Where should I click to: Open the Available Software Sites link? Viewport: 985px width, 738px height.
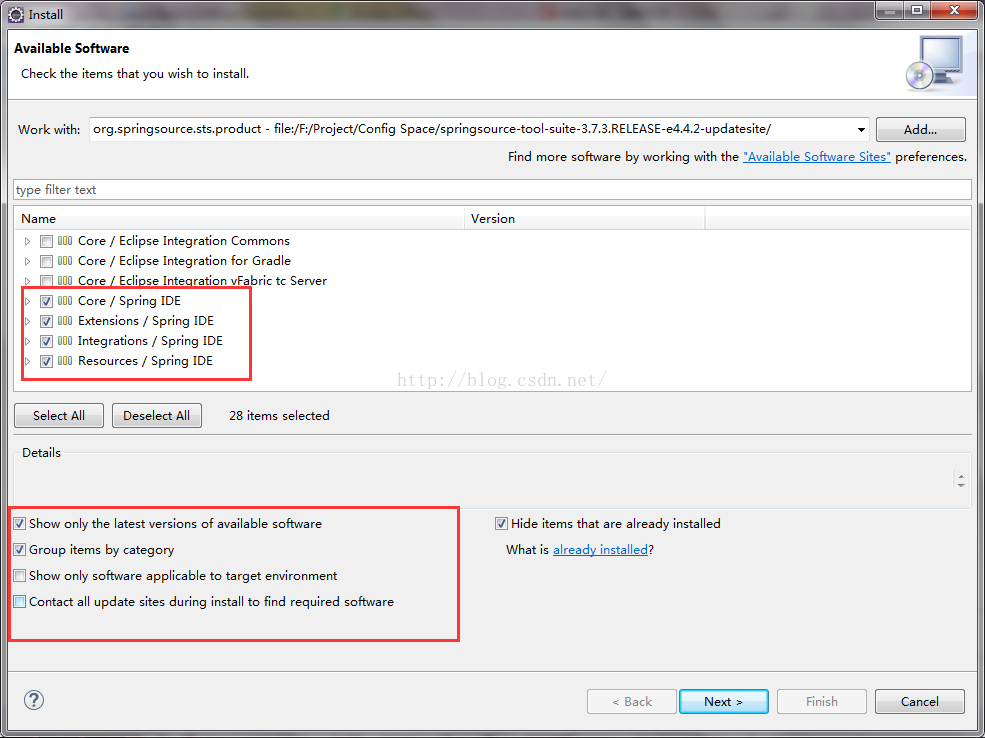point(817,156)
